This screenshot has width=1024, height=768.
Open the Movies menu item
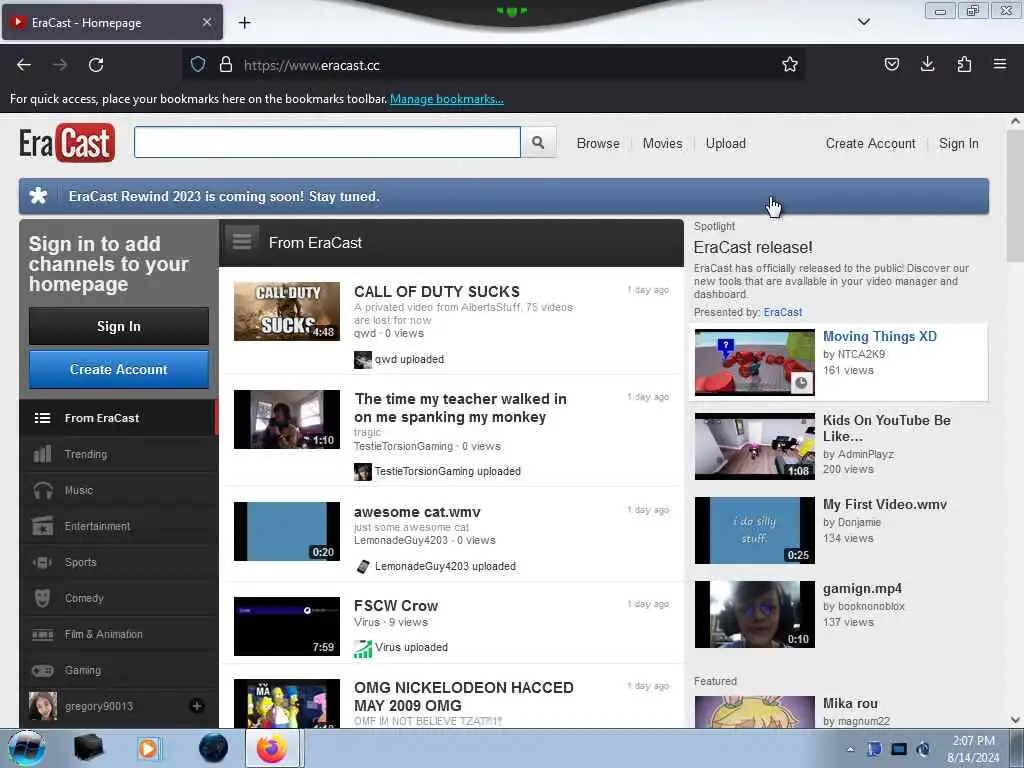662,144
